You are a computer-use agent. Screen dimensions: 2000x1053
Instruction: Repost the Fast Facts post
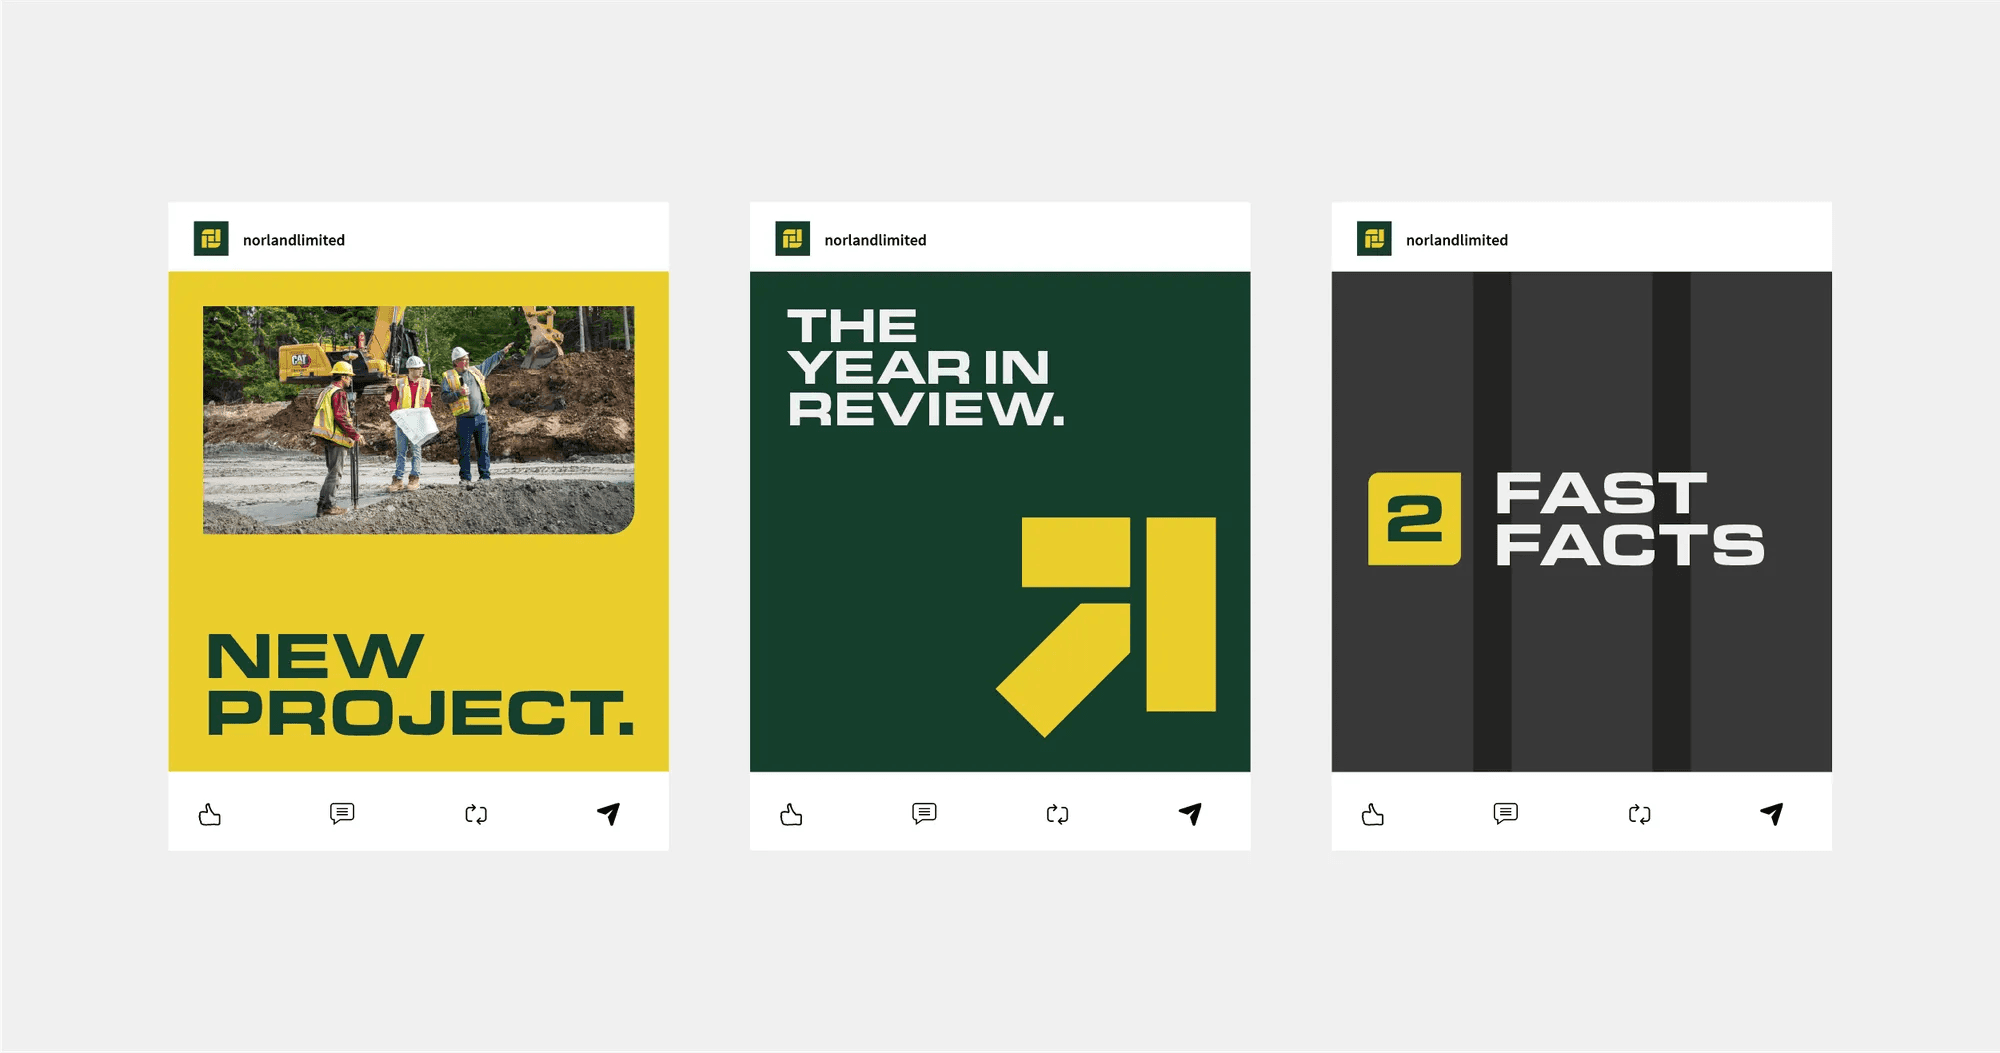click(1639, 815)
